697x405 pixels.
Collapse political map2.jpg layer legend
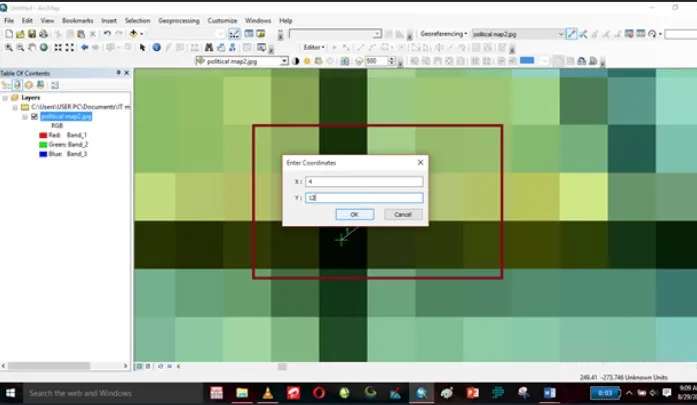coord(25,117)
